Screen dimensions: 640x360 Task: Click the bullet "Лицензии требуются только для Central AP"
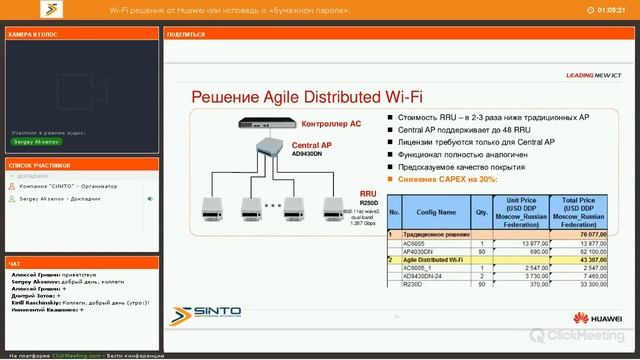click(x=476, y=142)
